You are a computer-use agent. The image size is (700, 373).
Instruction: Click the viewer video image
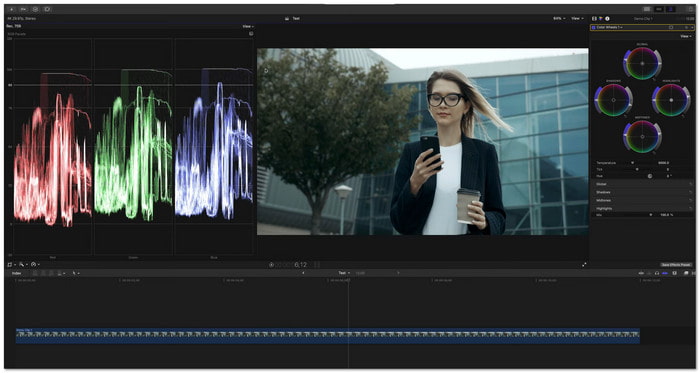(x=422, y=141)
